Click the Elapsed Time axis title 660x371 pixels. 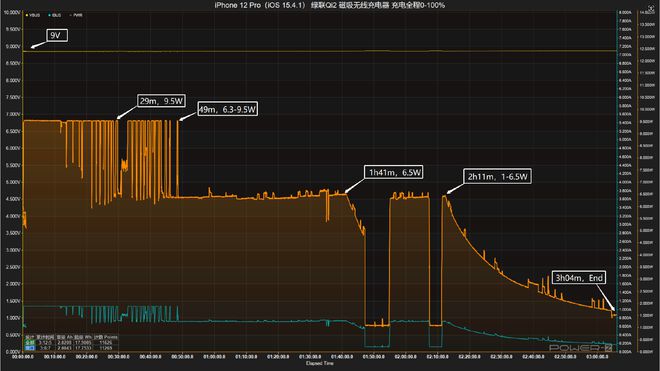(x=320, y=363)
